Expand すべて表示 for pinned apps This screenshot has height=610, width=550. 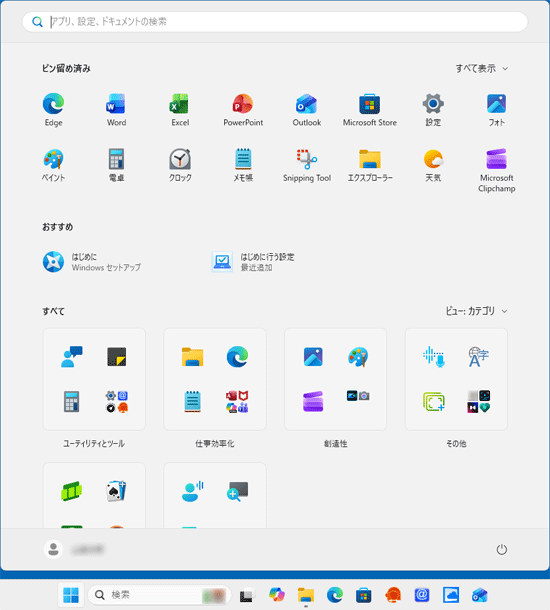(482, 68)
